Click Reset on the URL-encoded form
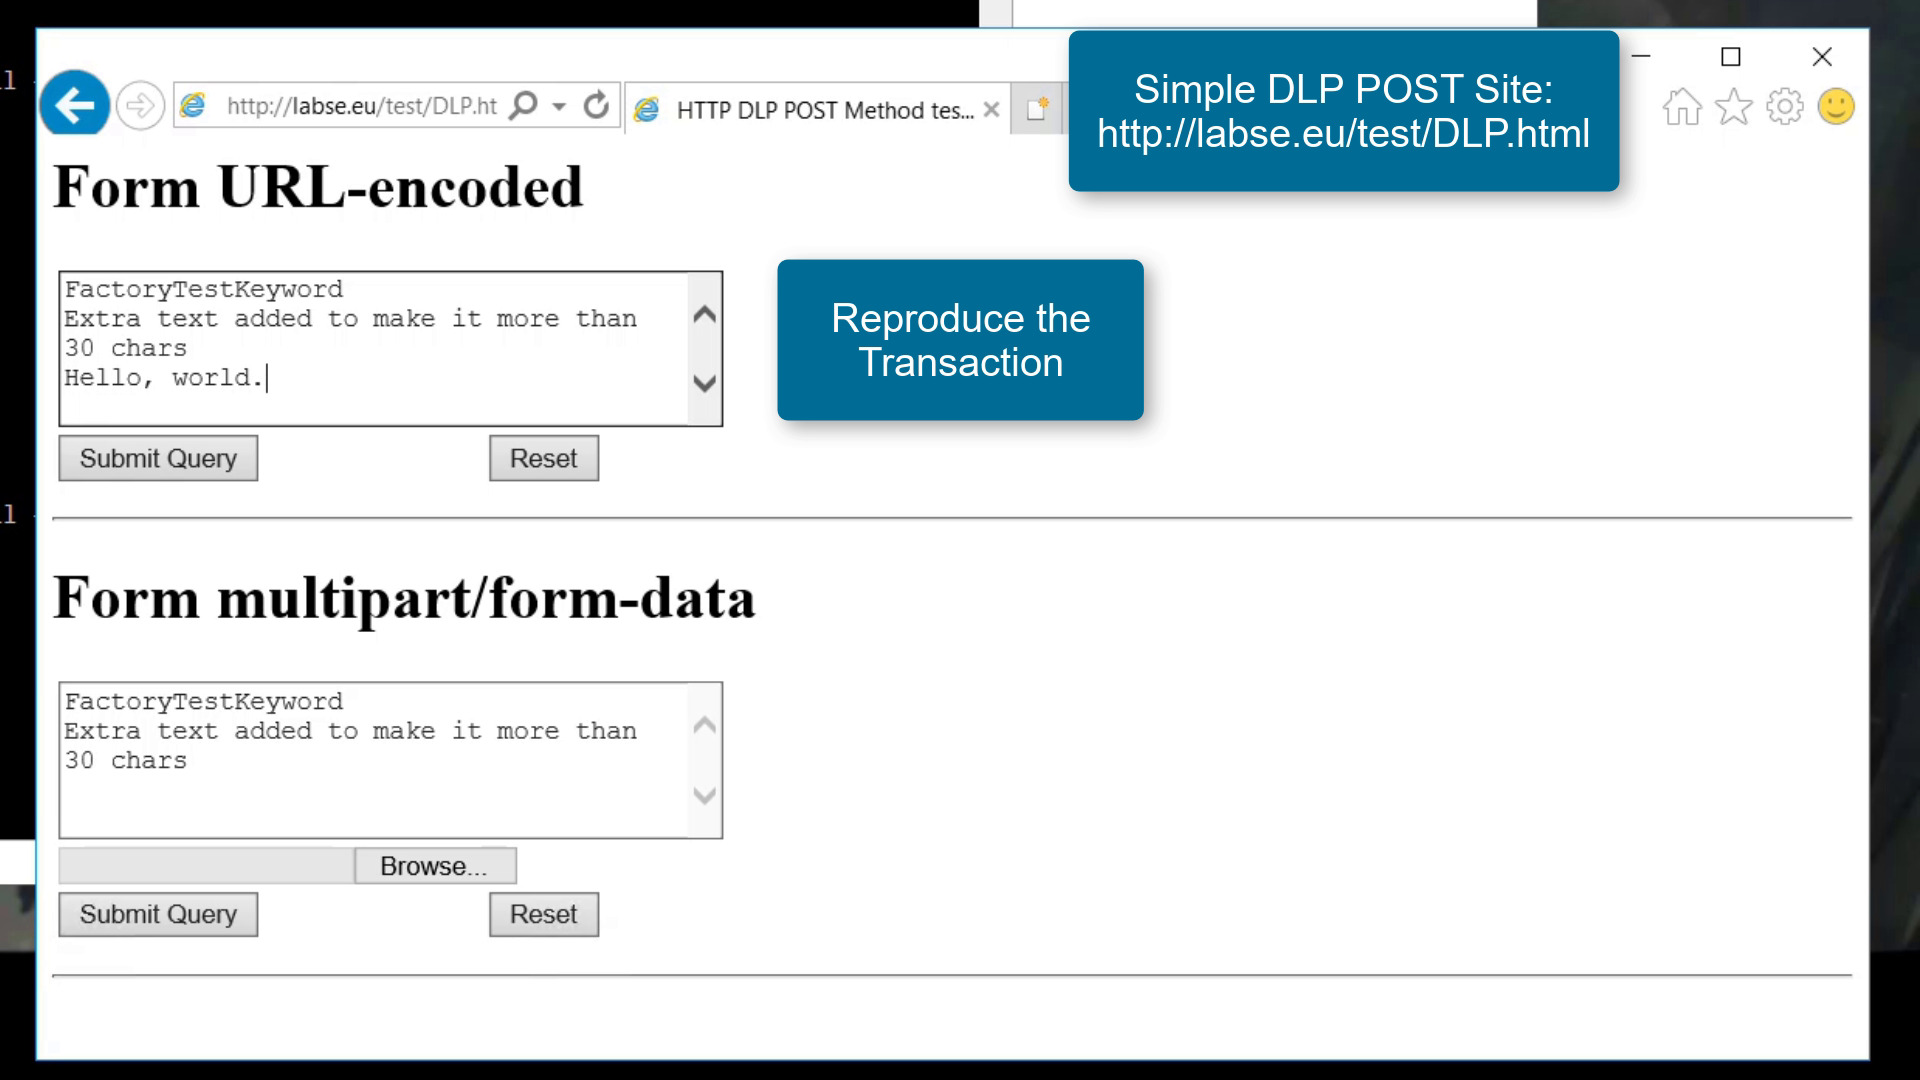The image size is (1920, 1080). click(x=543, y=458)
